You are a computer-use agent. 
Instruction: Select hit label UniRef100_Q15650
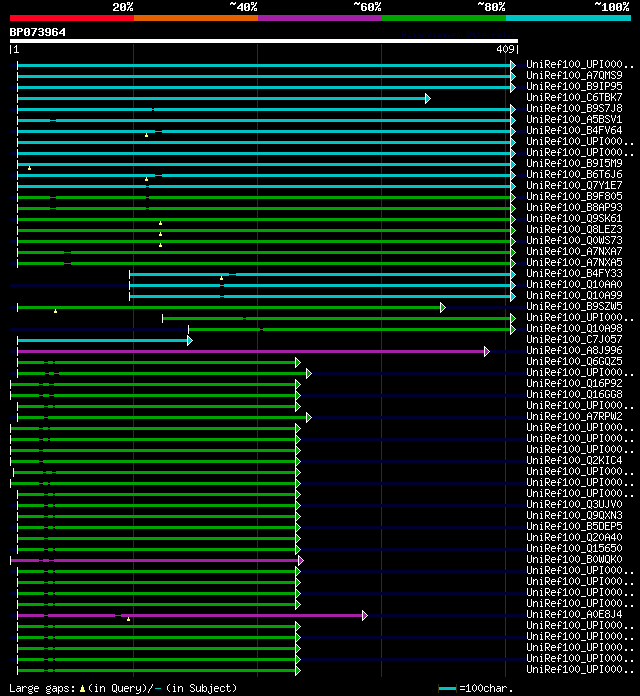pos(574,548)
